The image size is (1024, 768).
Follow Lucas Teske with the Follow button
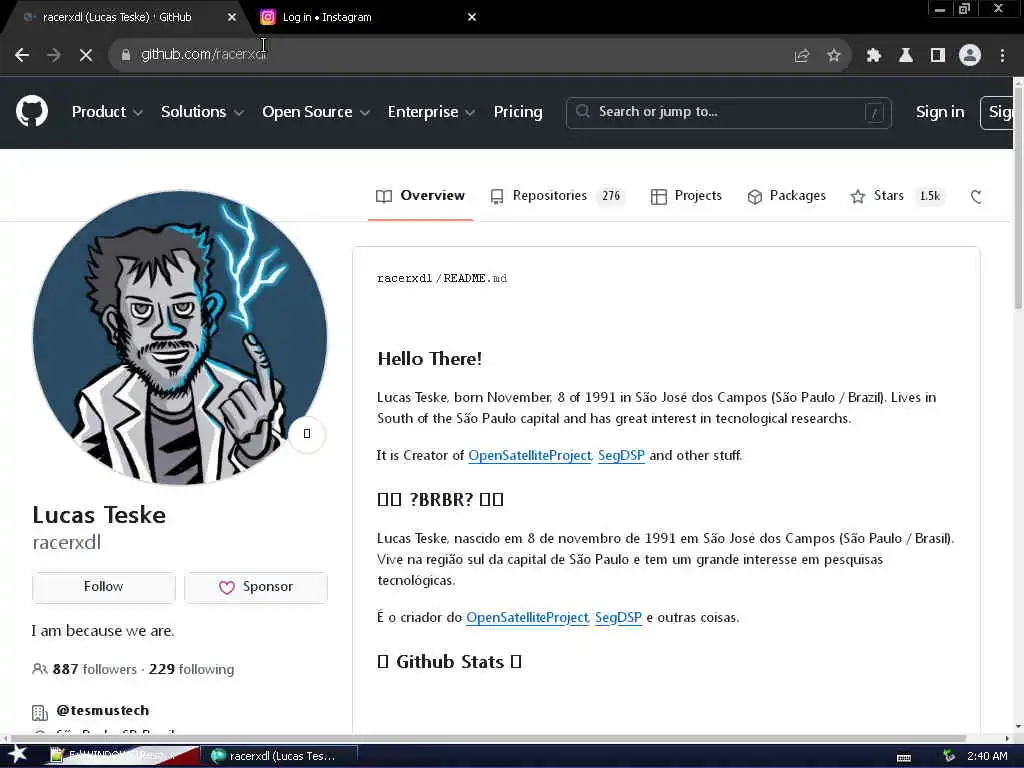(104, 587)
